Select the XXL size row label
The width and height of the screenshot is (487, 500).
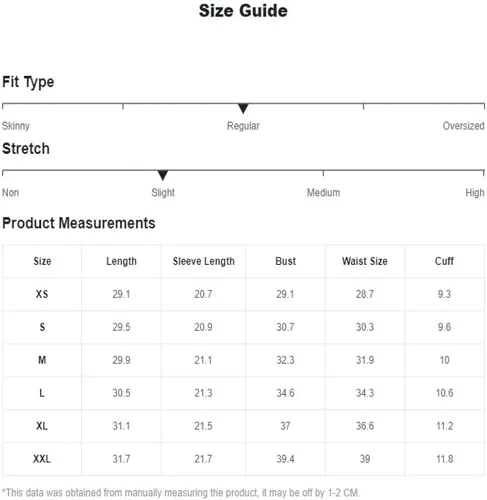coord(42,459)
